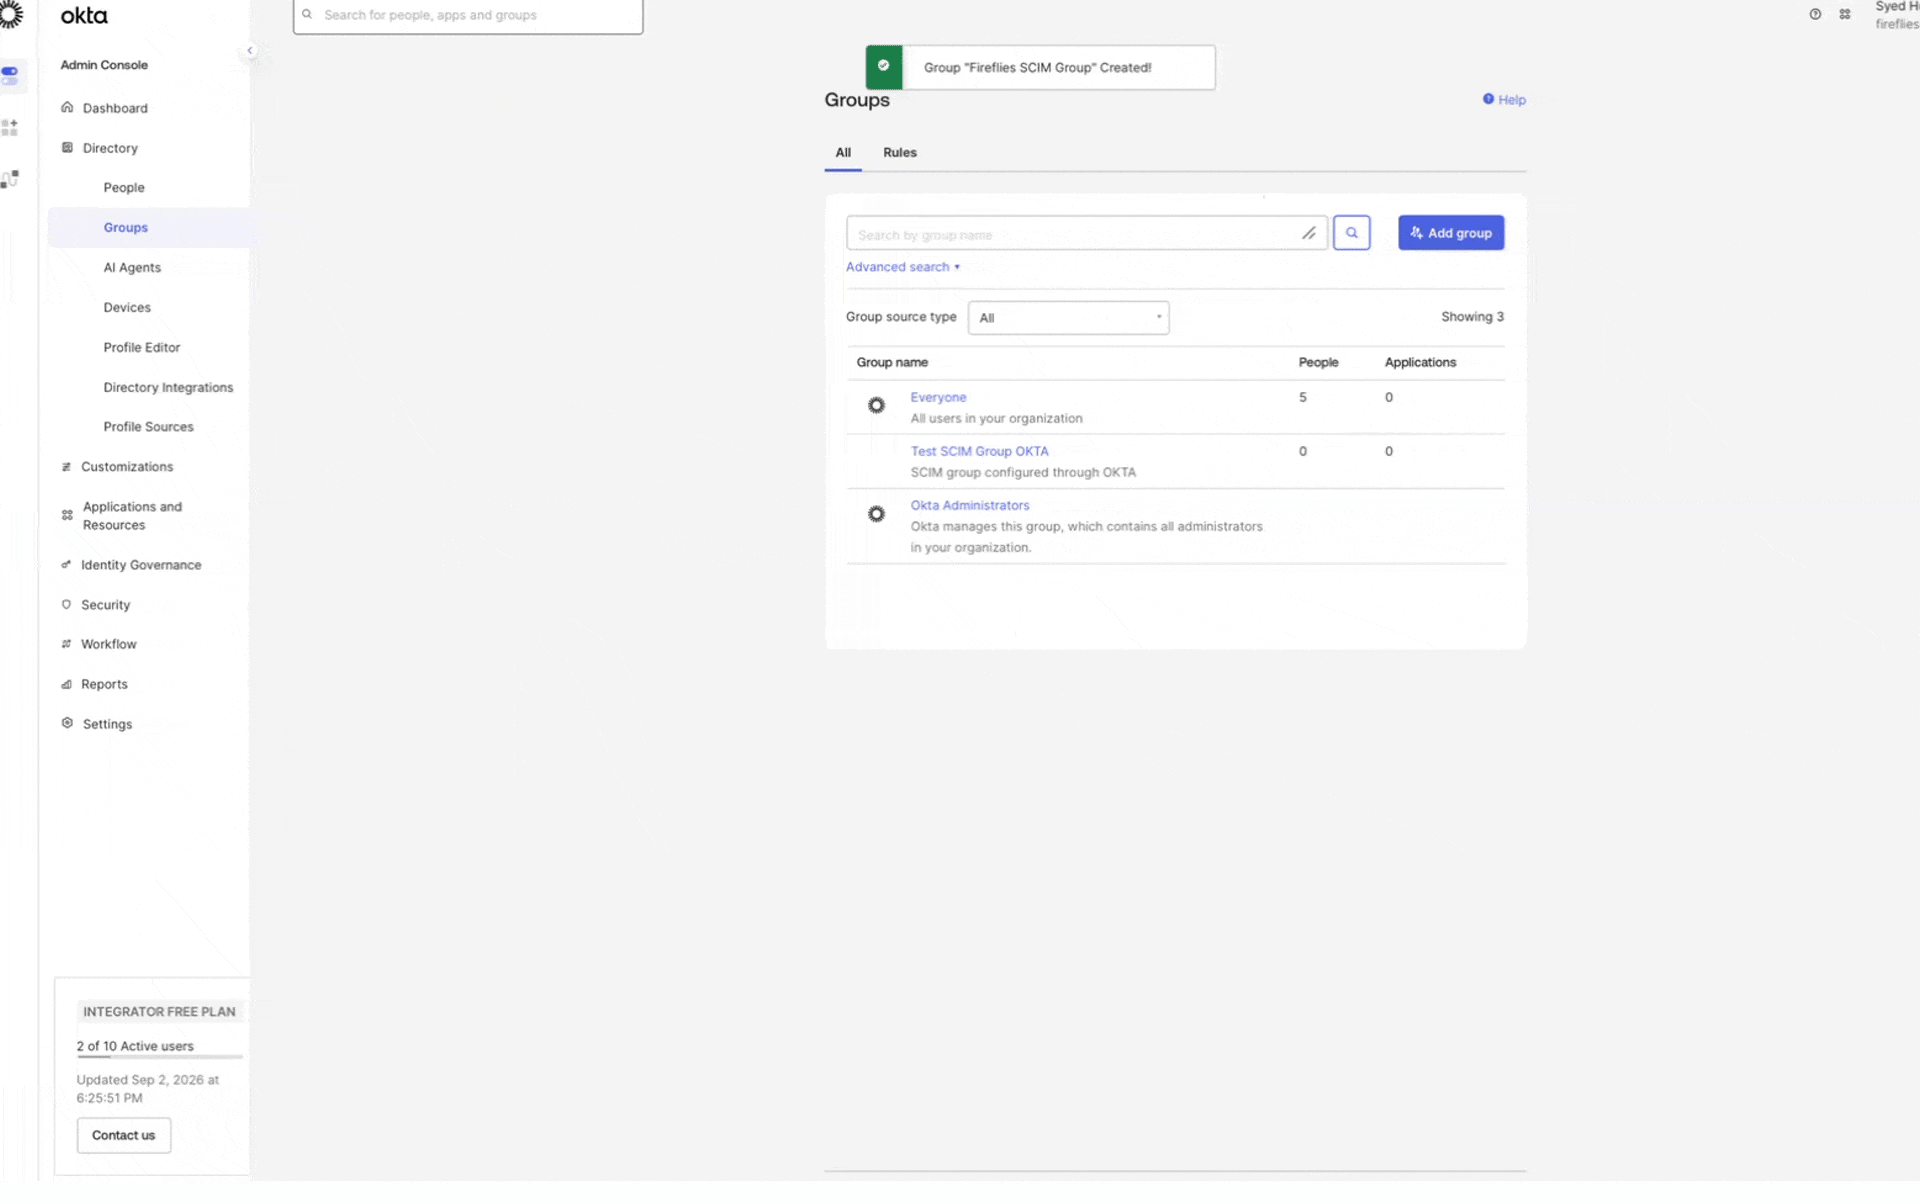Click the Applications column header
Viewport: 1920px width, 1204px height.
(x=1420, y=363)
